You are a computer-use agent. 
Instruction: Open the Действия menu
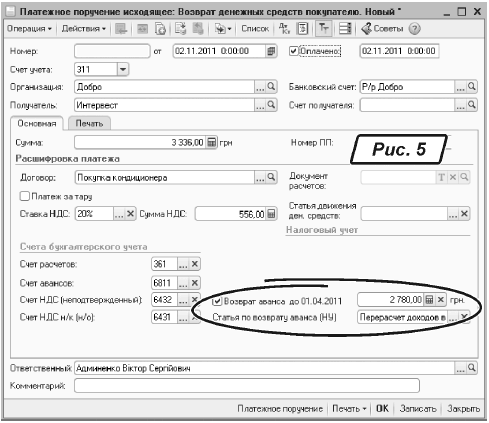click(84, 29)
